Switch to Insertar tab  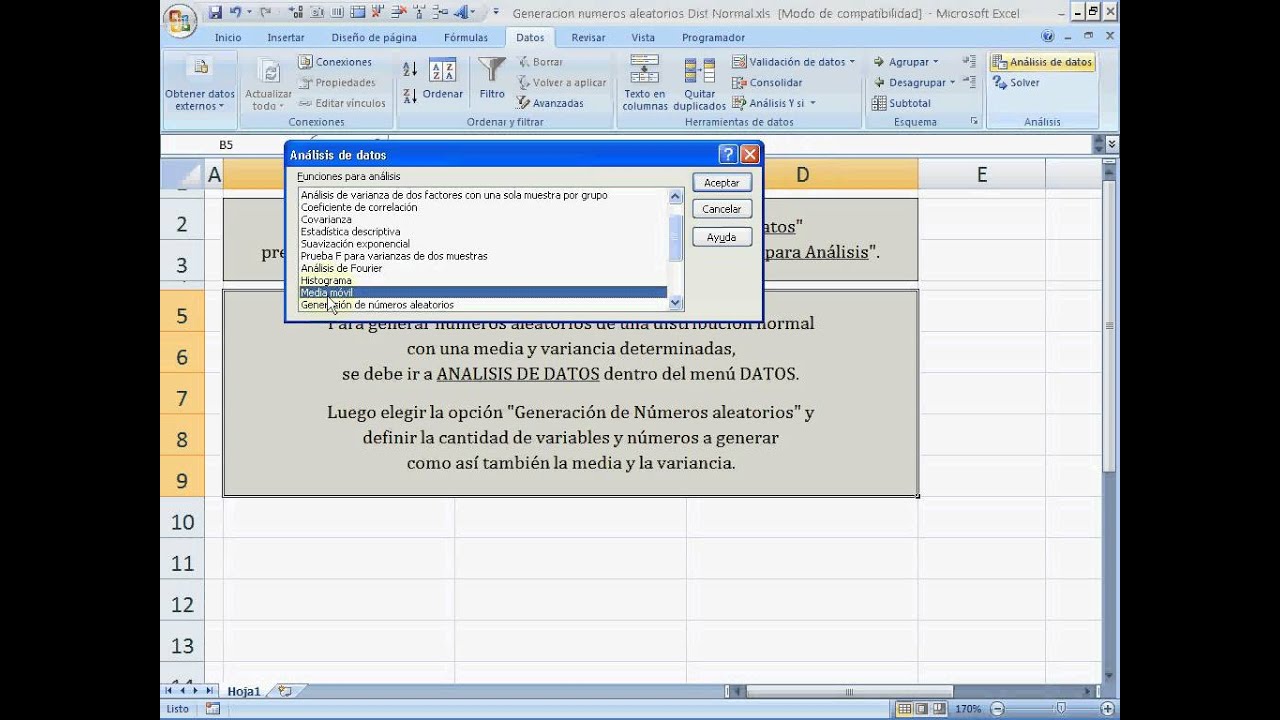tap(286, 38)
